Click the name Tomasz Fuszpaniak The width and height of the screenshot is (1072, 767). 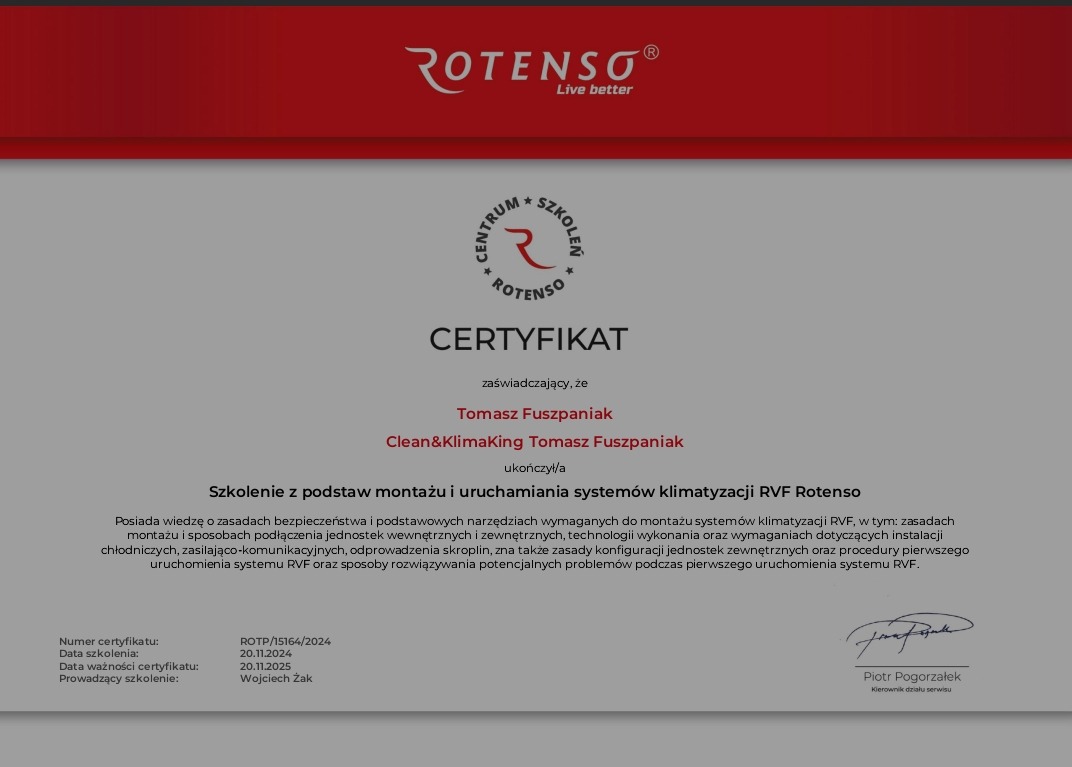[x=535, y=413]
